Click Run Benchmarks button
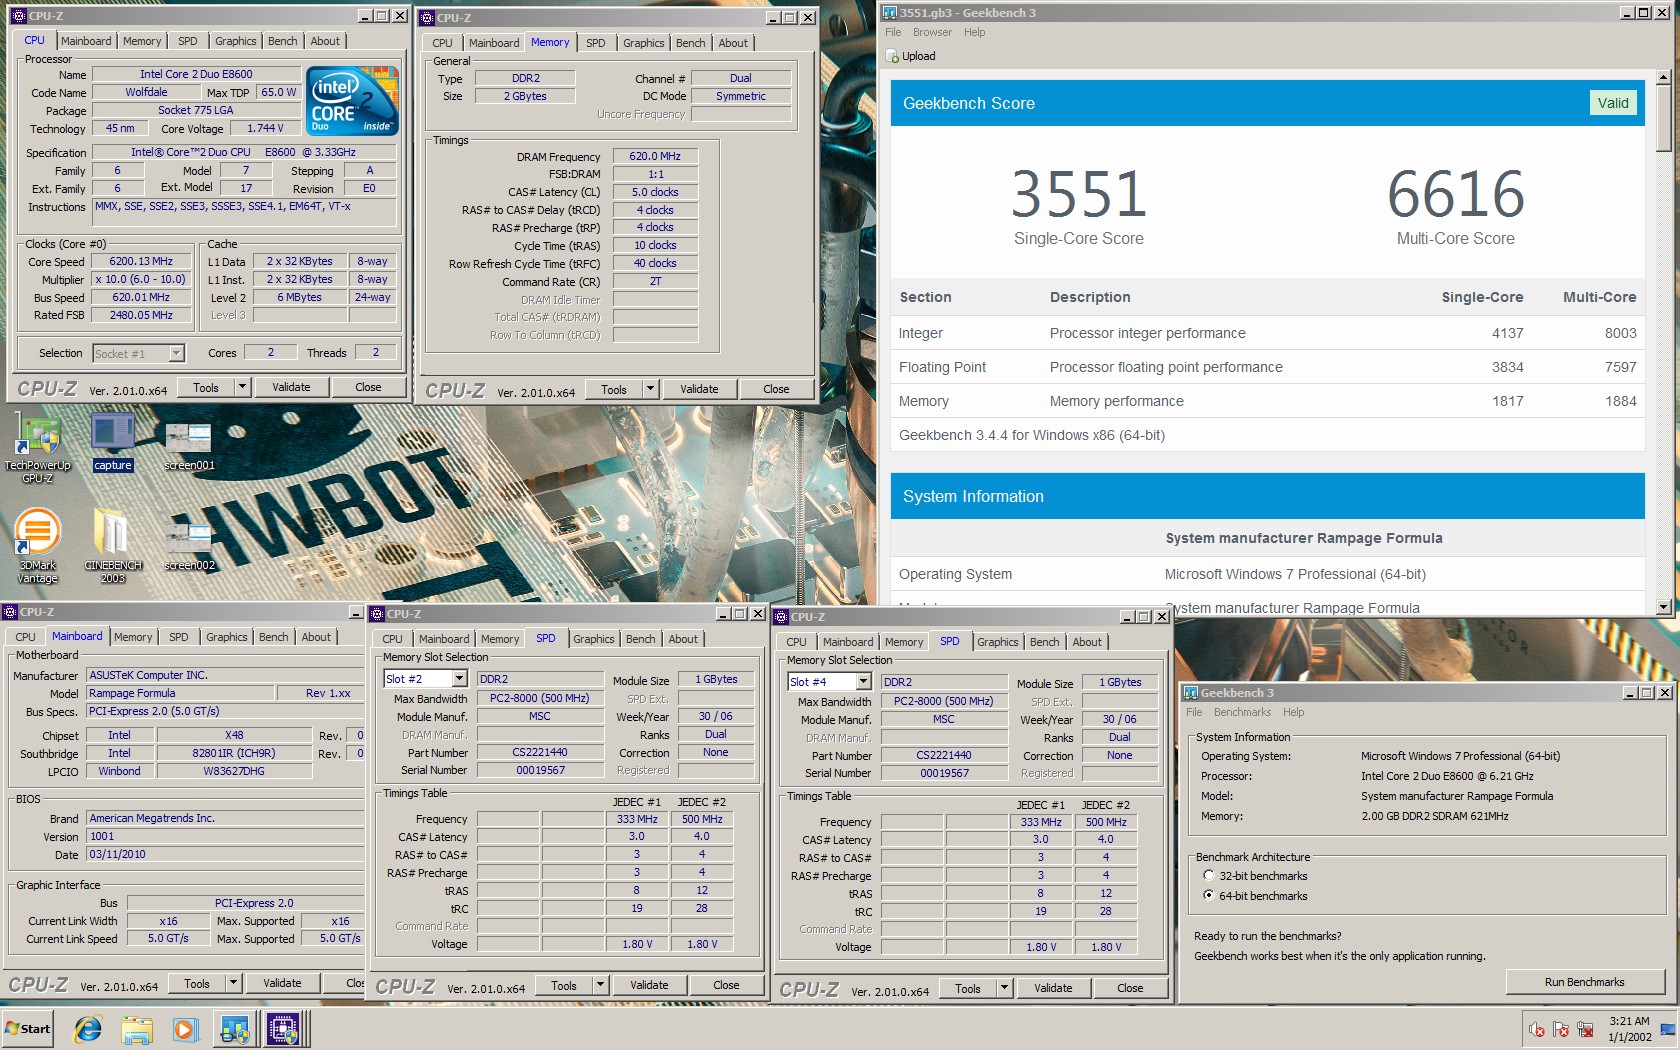1680x1050 pixels. pos(1584,982)
